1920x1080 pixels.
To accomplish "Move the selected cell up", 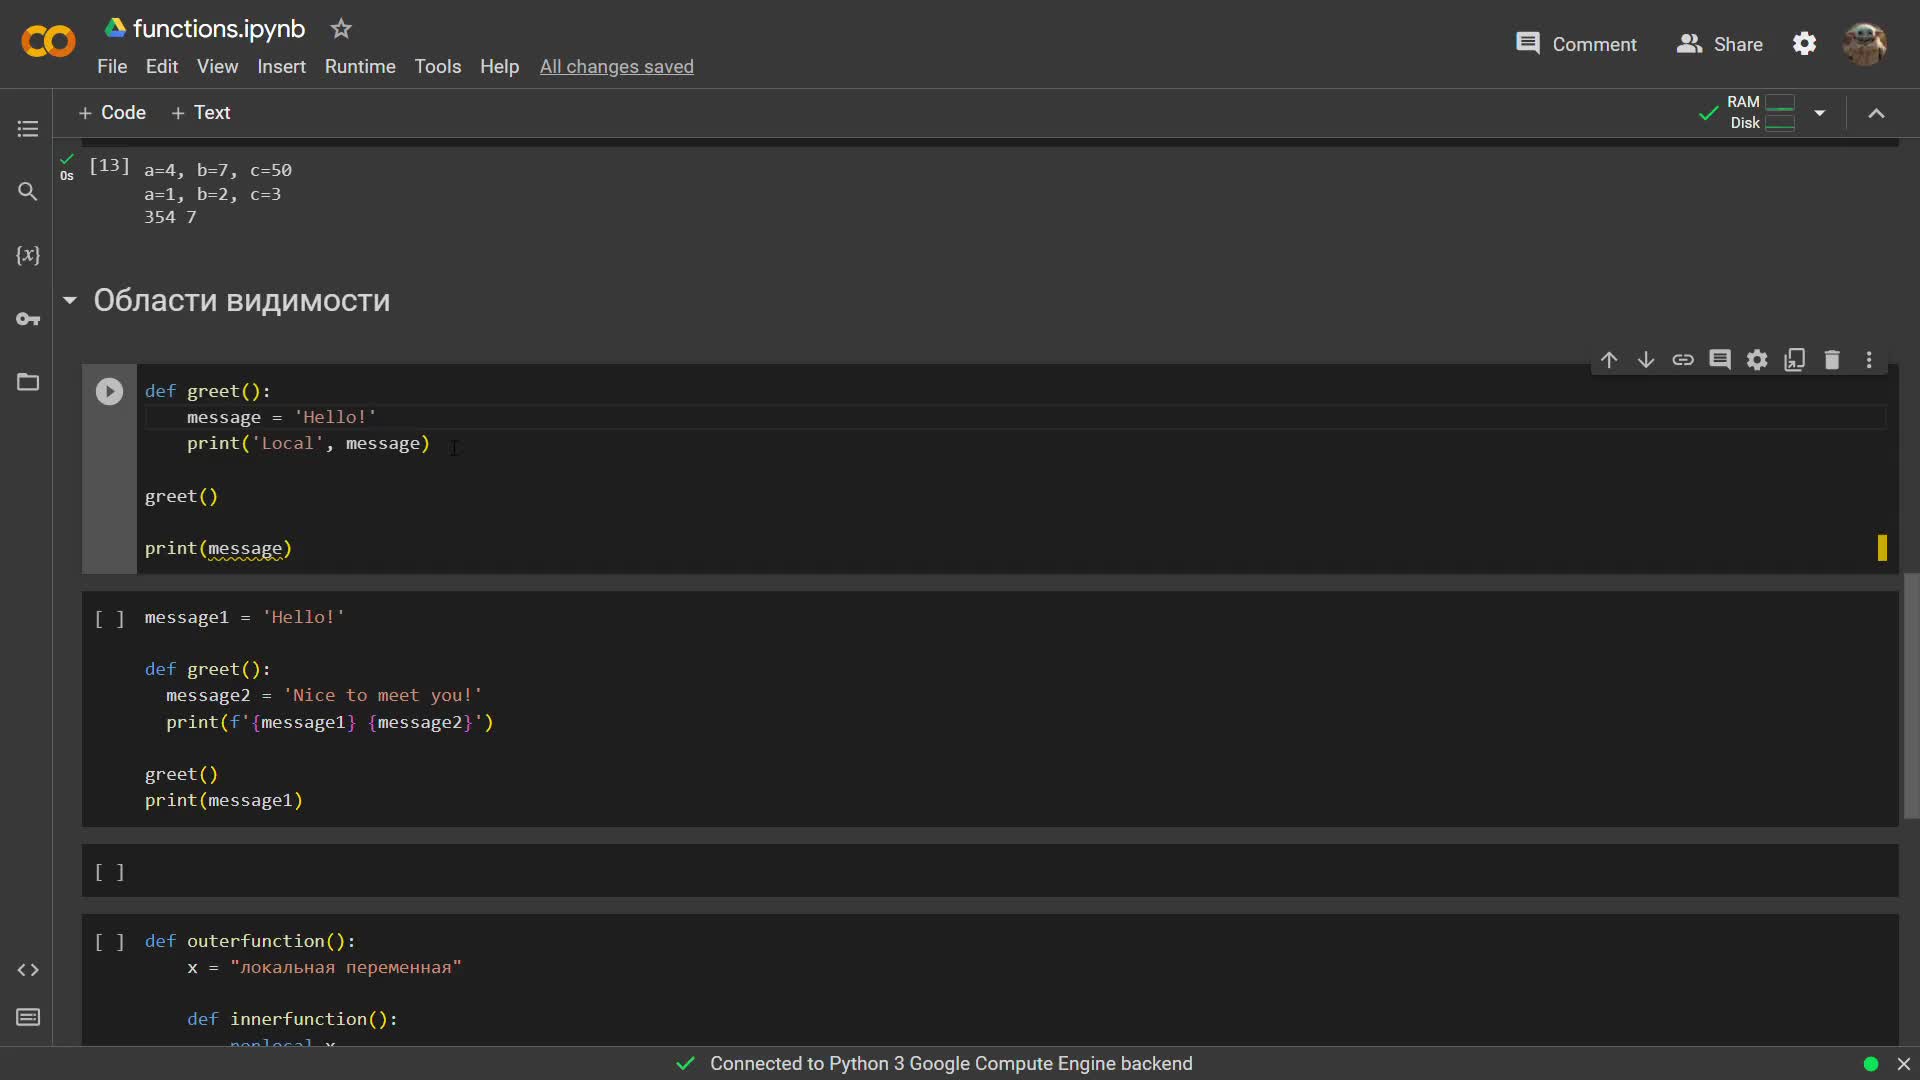I will point(1609,360).
